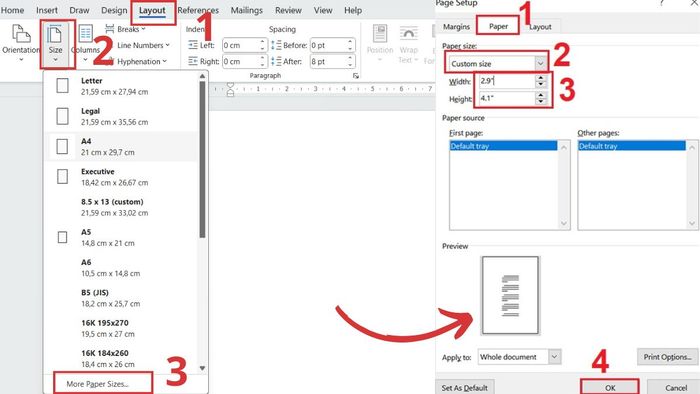Click First page list scroll down arrow
This screenshot has height=394, width=700.
(x=563, y=223)
